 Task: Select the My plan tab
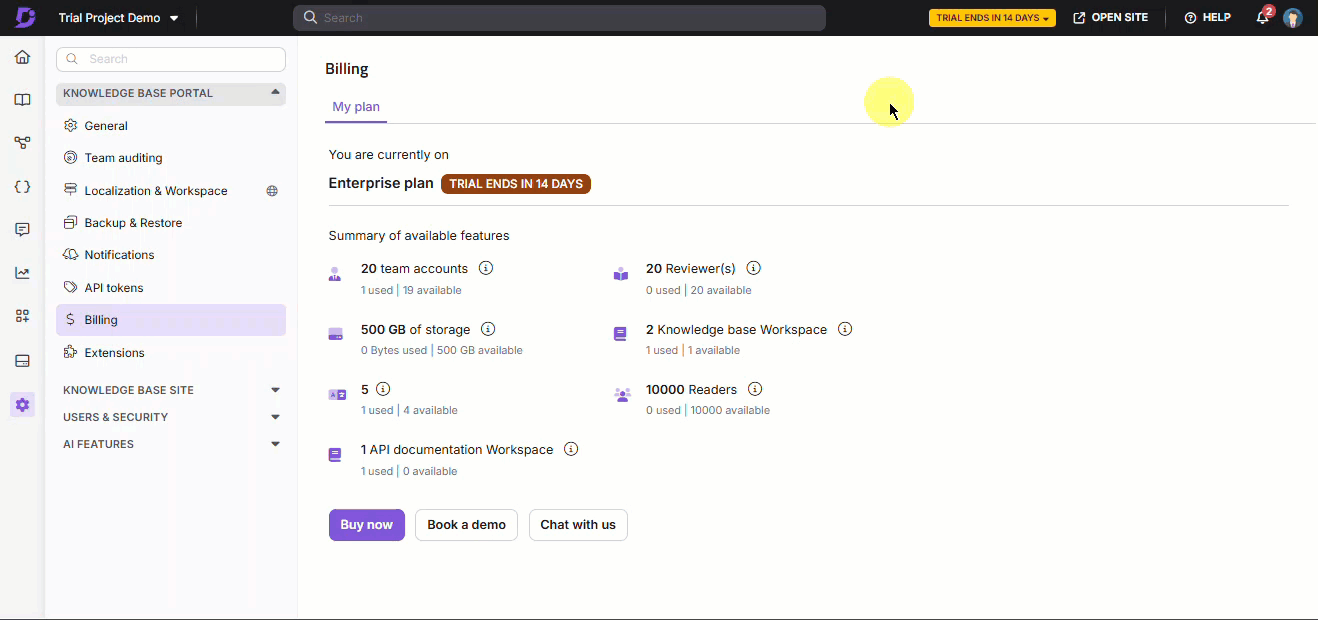(356, 107)
